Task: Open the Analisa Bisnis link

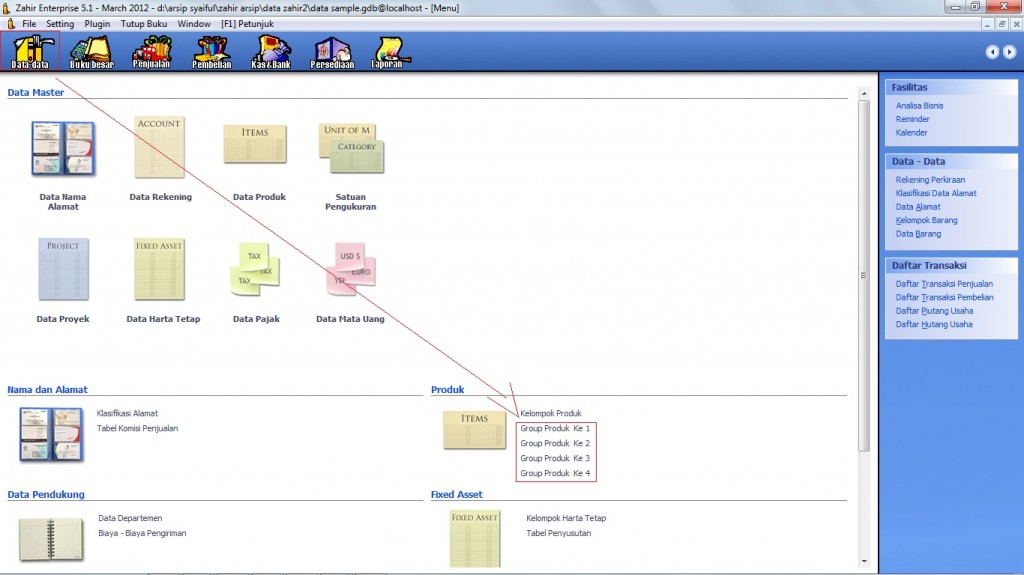Action: pyautogui.click(x=919, y=105)
